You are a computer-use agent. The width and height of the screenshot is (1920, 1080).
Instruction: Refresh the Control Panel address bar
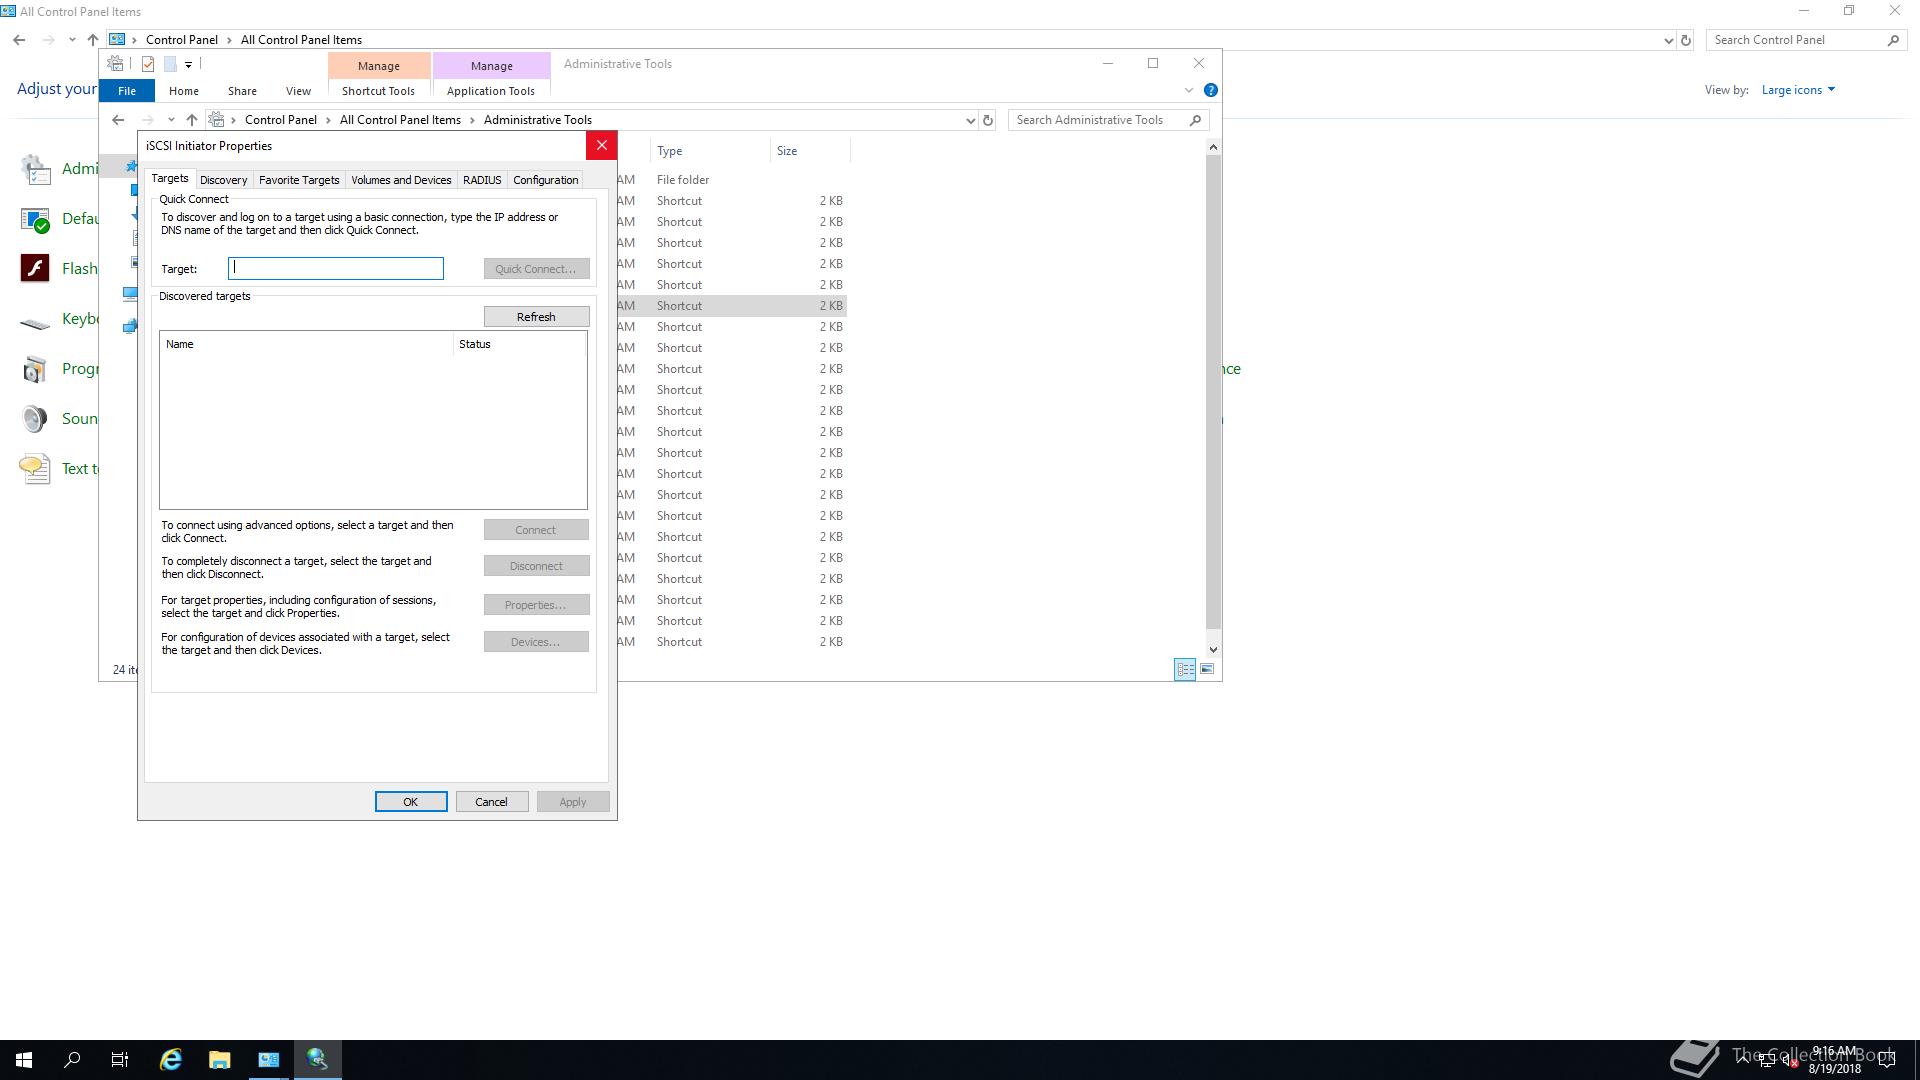pos(1686,40)
